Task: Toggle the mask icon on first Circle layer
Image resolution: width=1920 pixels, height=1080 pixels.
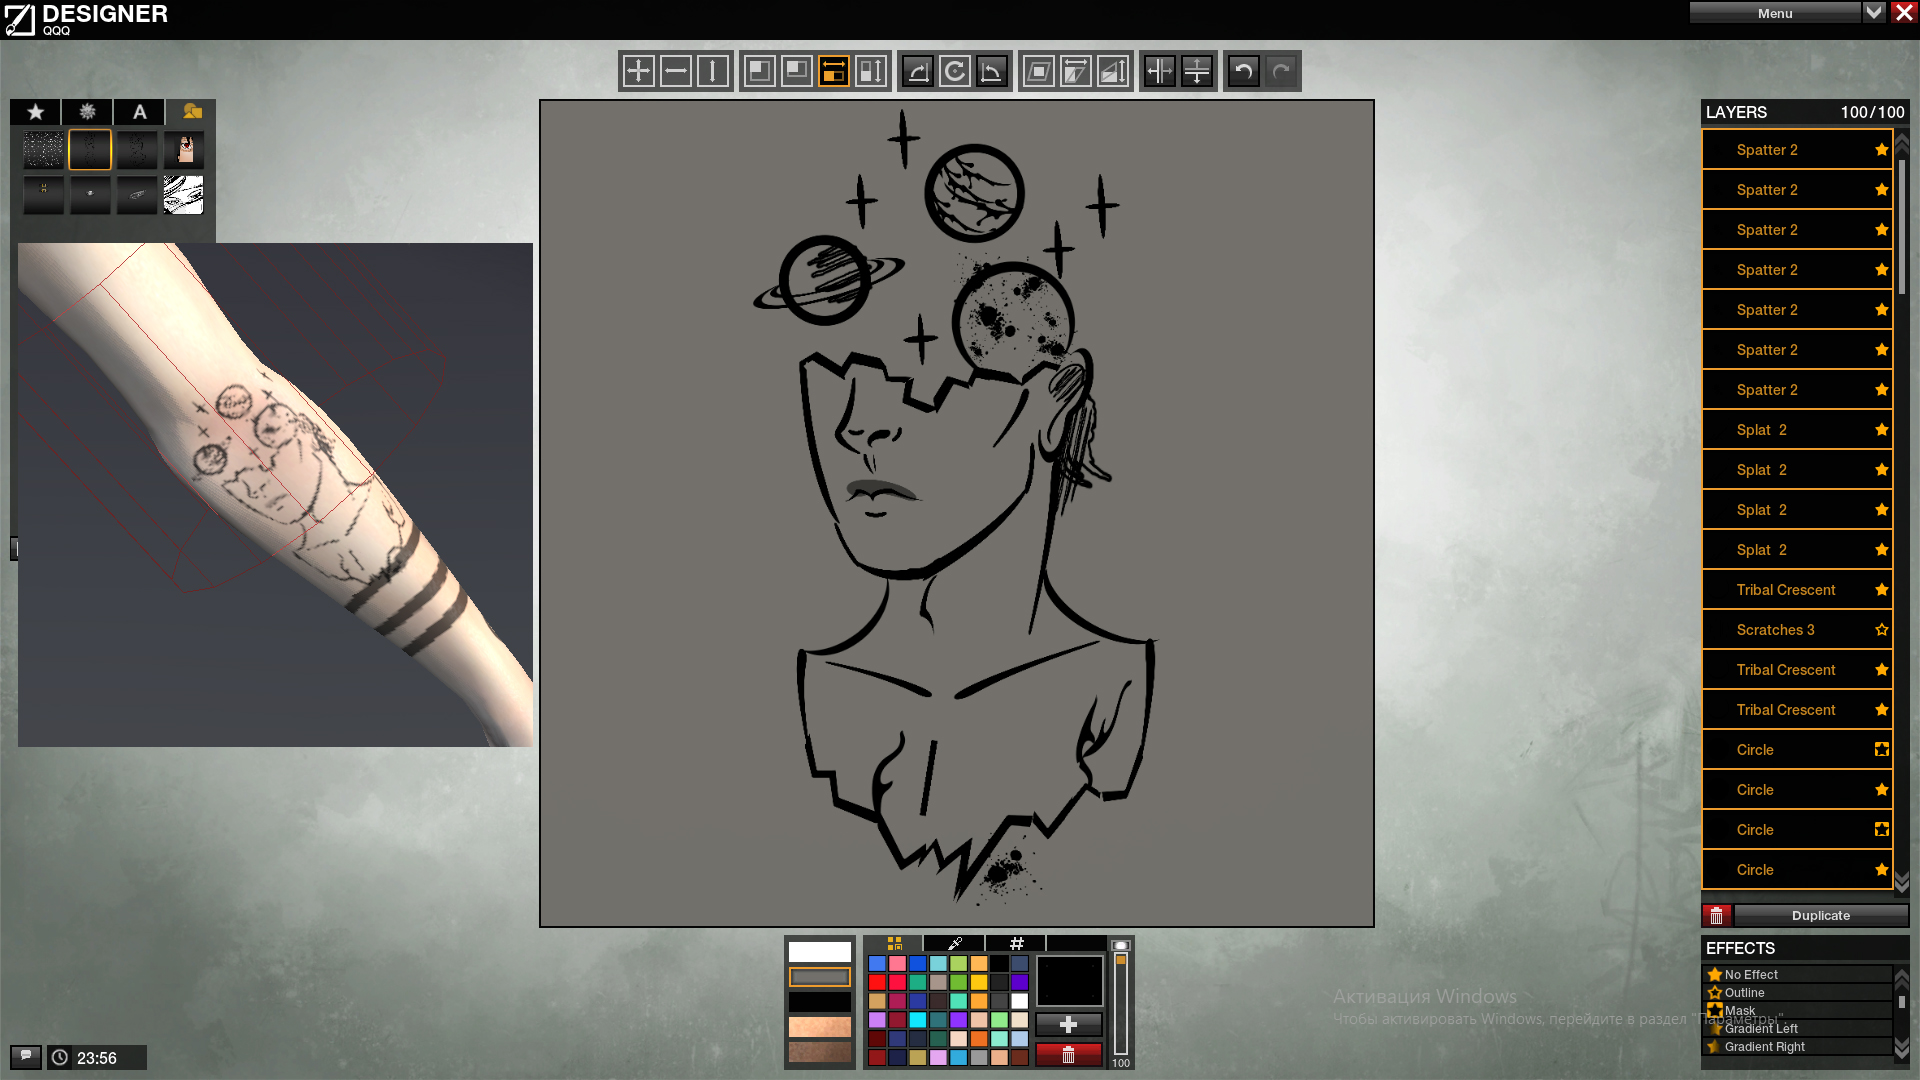Action: point(1882,750)
